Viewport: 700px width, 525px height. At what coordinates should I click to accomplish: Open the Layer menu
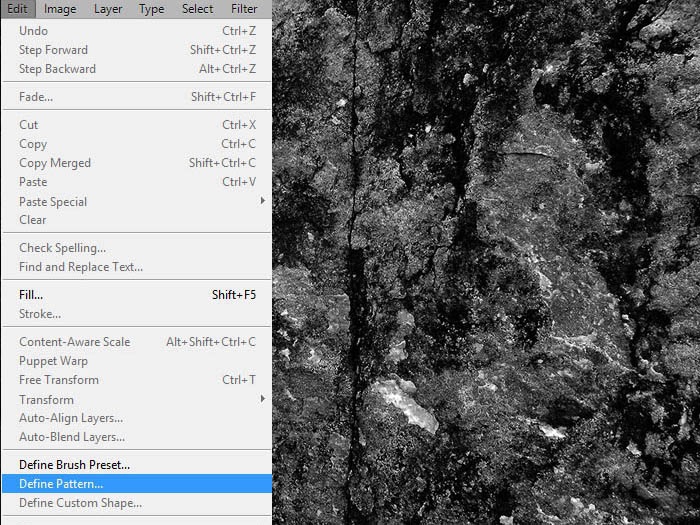(108, 9)
